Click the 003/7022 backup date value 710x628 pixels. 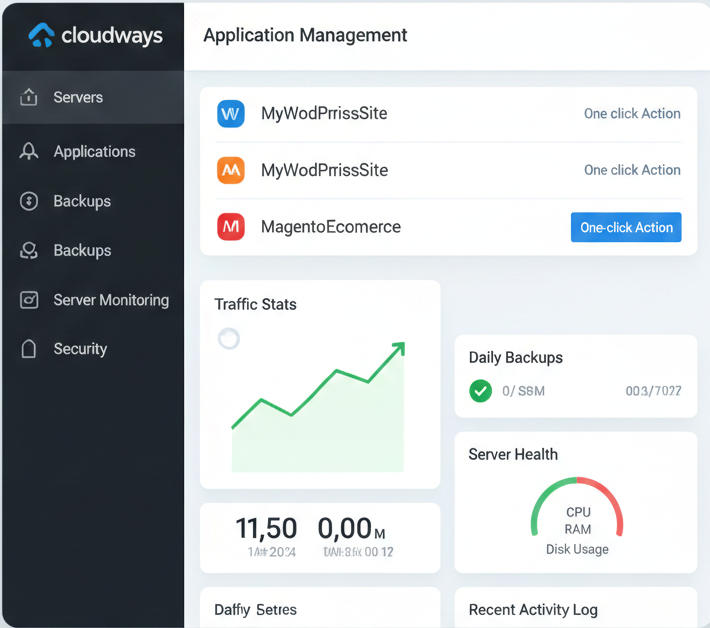coord(653,391)
